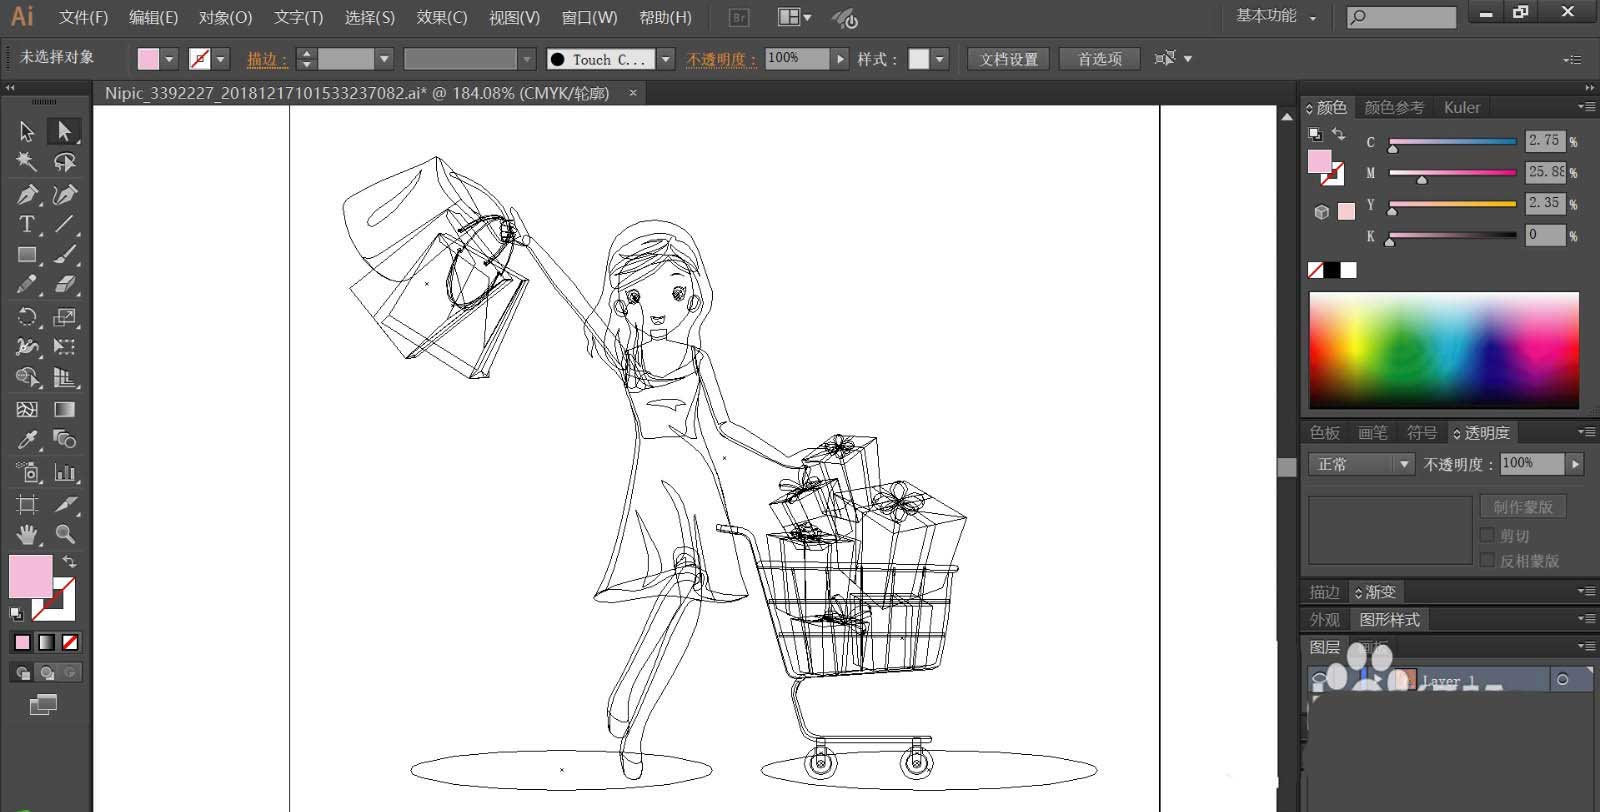Select the Symbol Sprayer tool
The width and height of the screenshot is (1600, 812).
pos(27,472)
